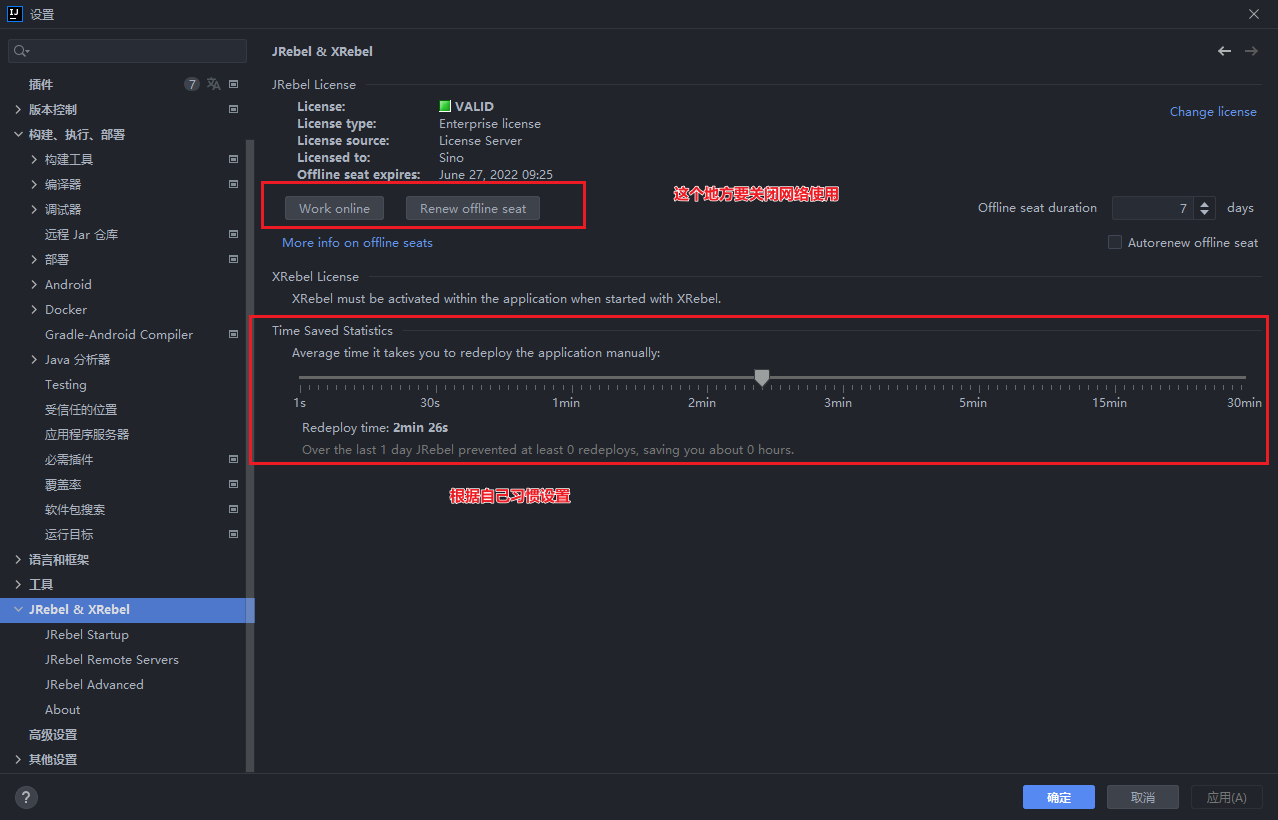Click the project-level icon beside 编译器
The height and width of the screenshot is (820, 1278).
tap(233, 184)
